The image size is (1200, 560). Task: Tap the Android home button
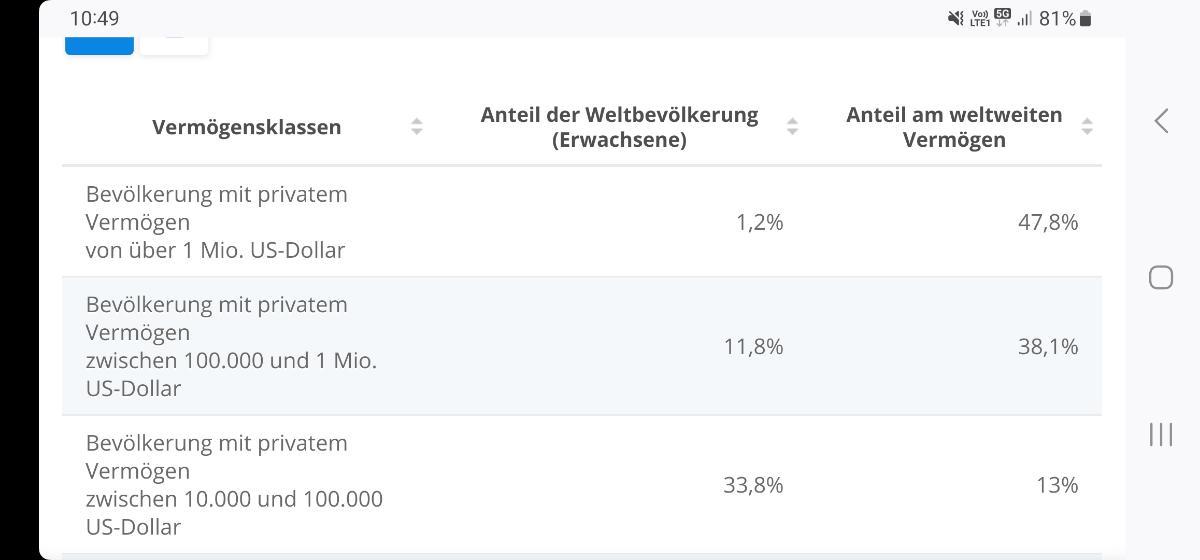click(x=1161, y=277)
